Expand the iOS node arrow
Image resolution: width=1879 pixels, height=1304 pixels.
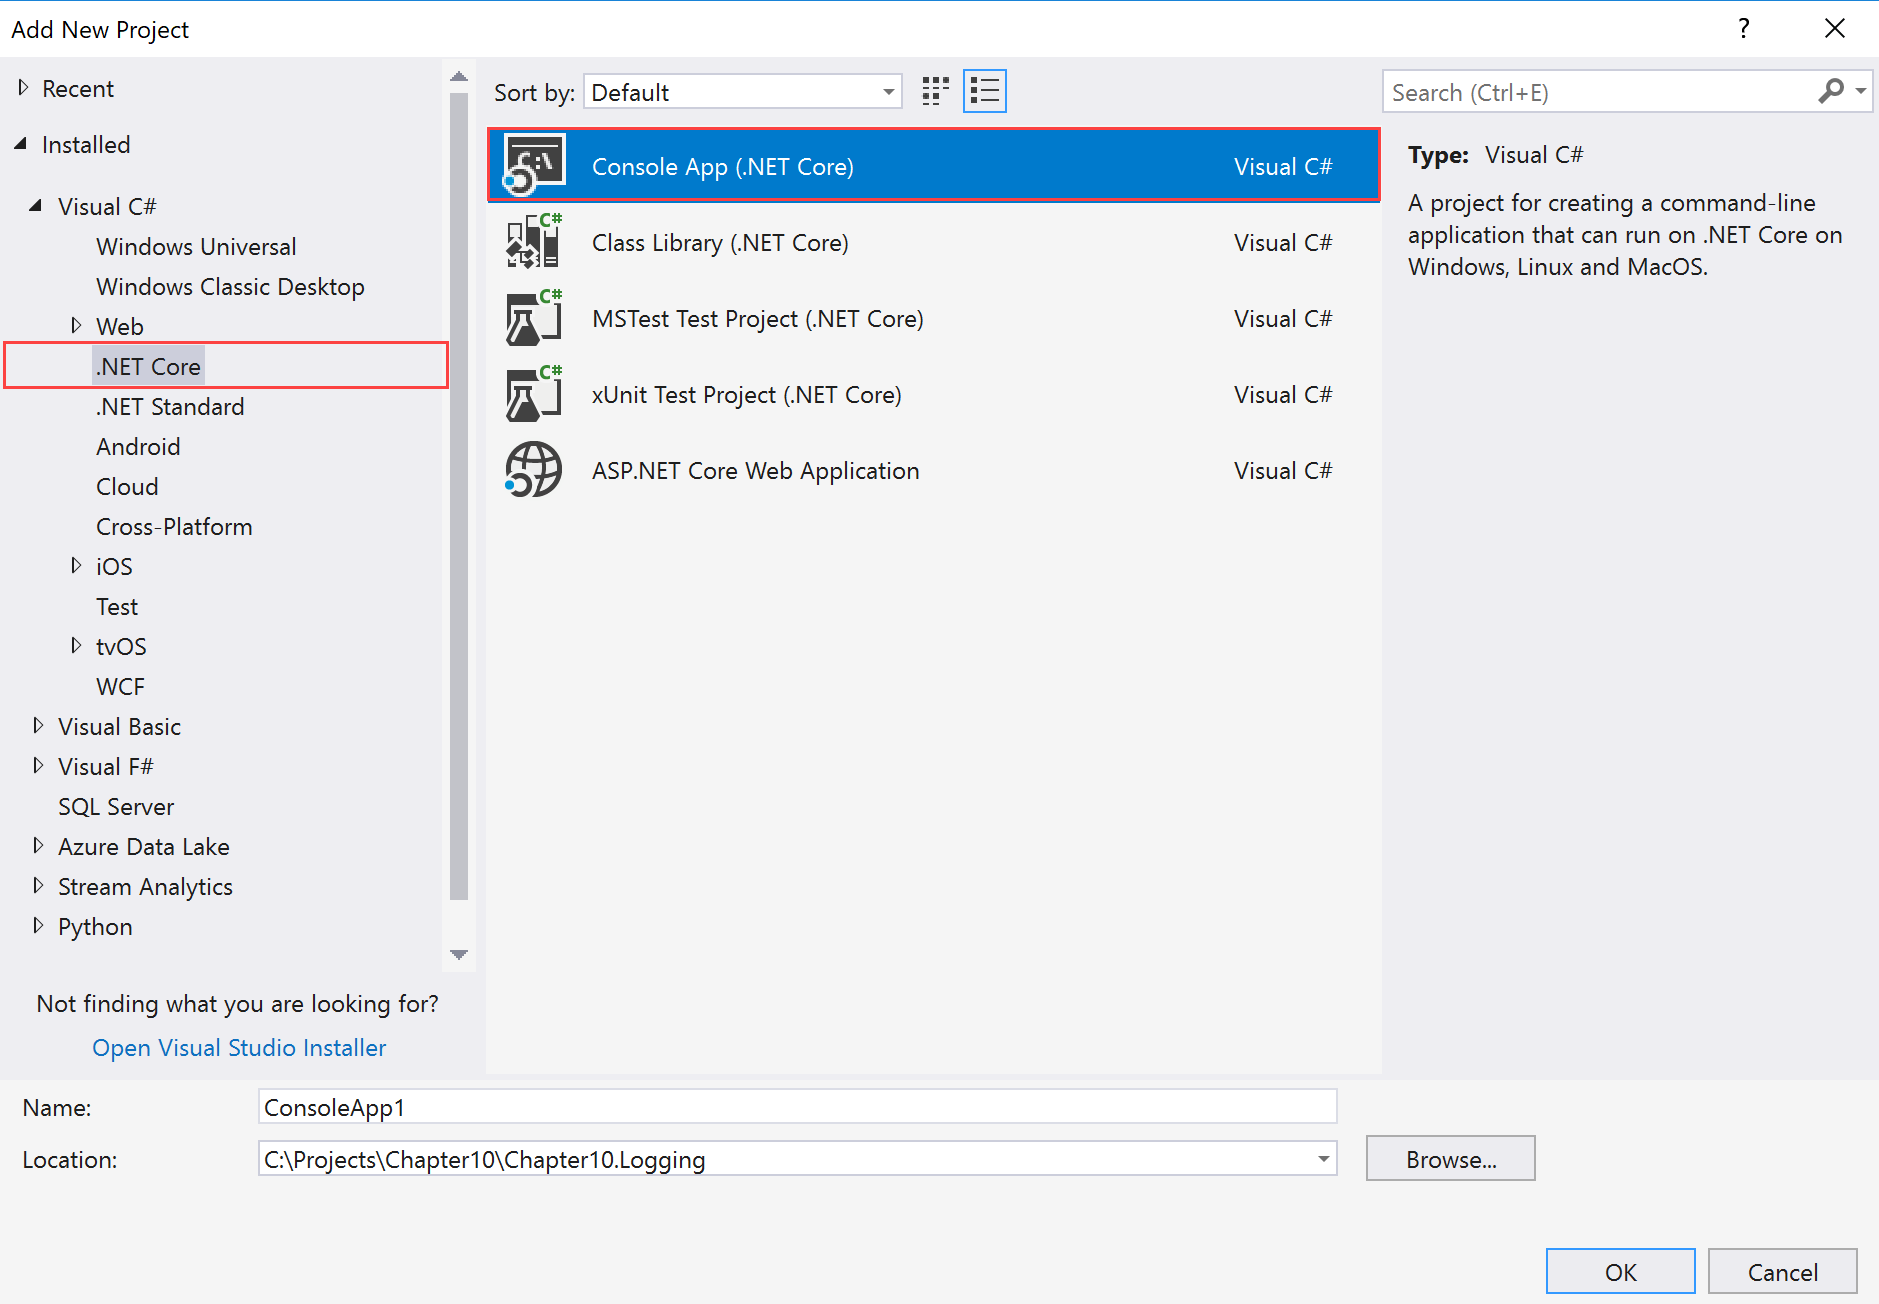coord(76,565)
